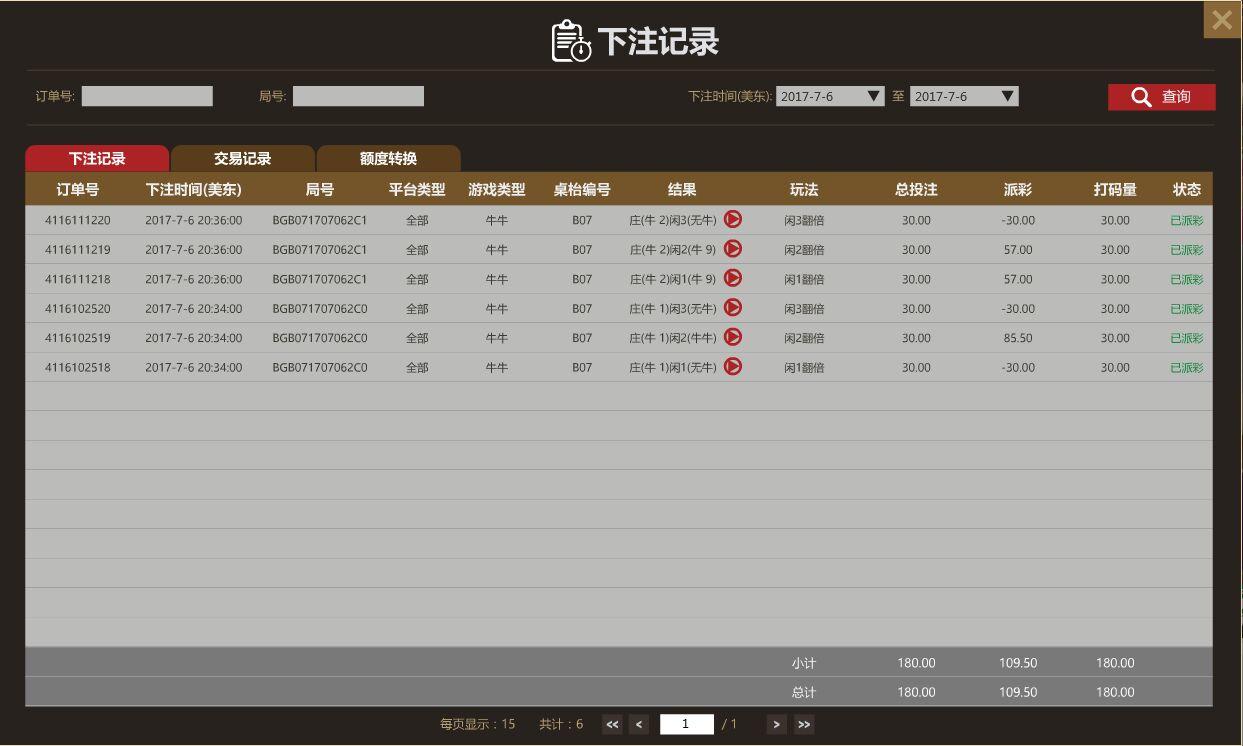Viewport: 1243px width, 746px height.
Task: Jump to the last page
Action: [804, 725]
